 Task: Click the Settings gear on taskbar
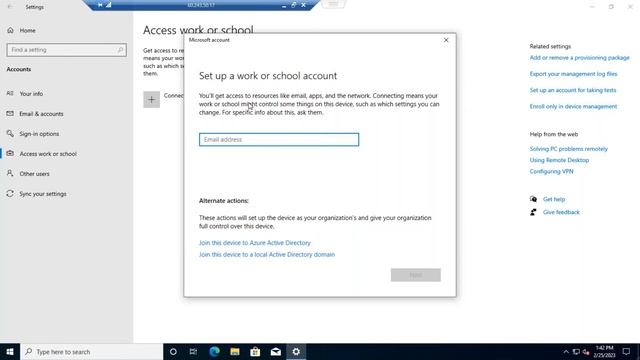point(296,351)
